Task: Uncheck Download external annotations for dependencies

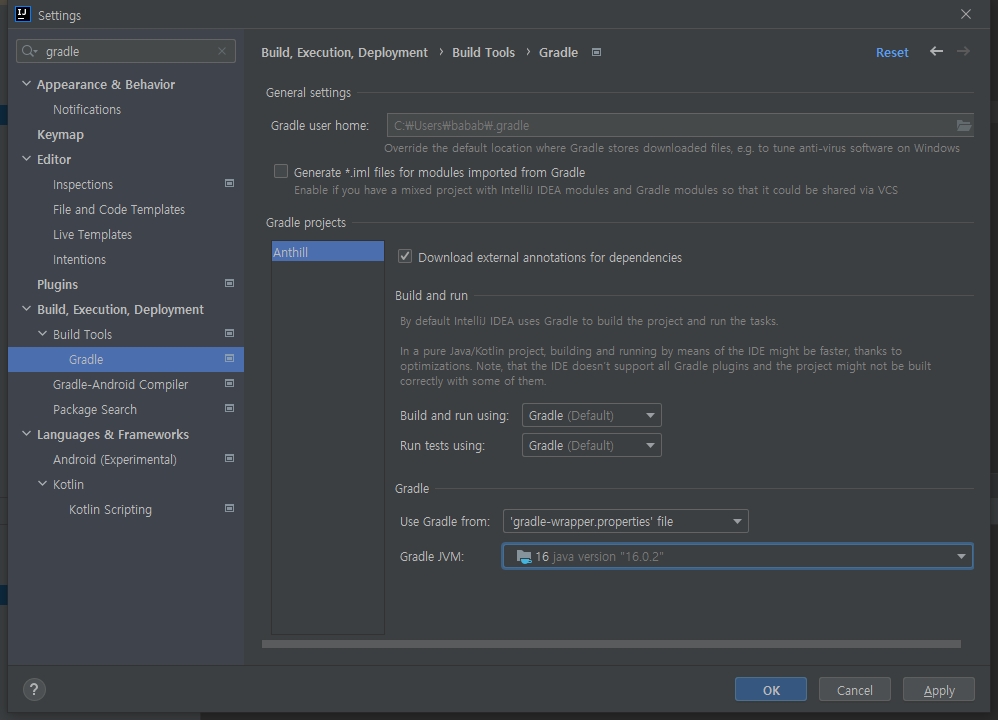Action: tap(405, 257)
